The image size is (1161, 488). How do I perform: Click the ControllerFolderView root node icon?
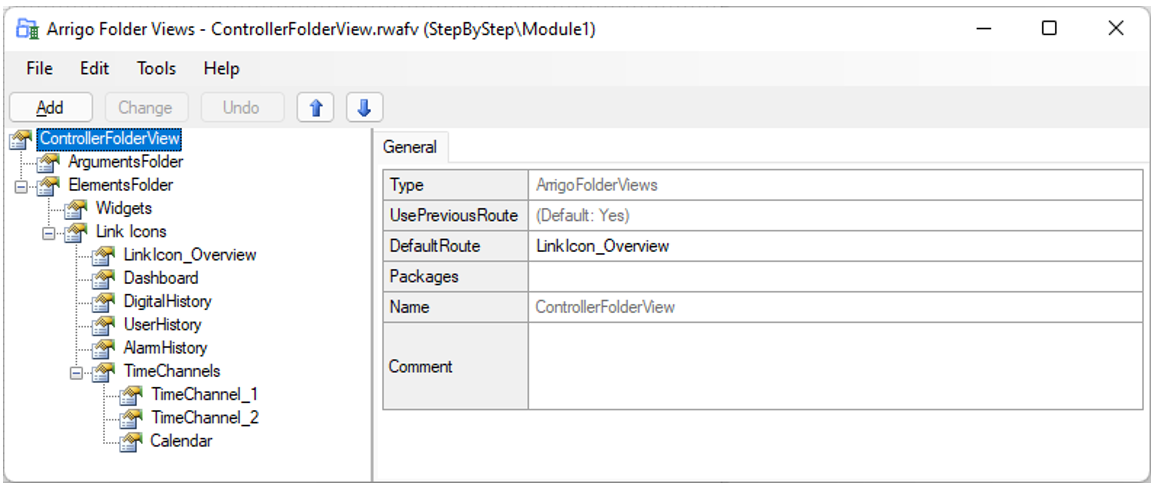[x=21, y=138]
